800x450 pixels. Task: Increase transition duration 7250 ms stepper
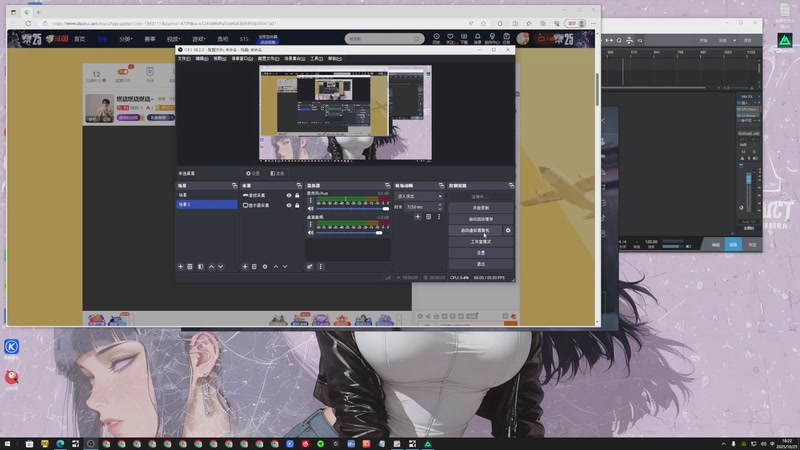tap(440, 205)
